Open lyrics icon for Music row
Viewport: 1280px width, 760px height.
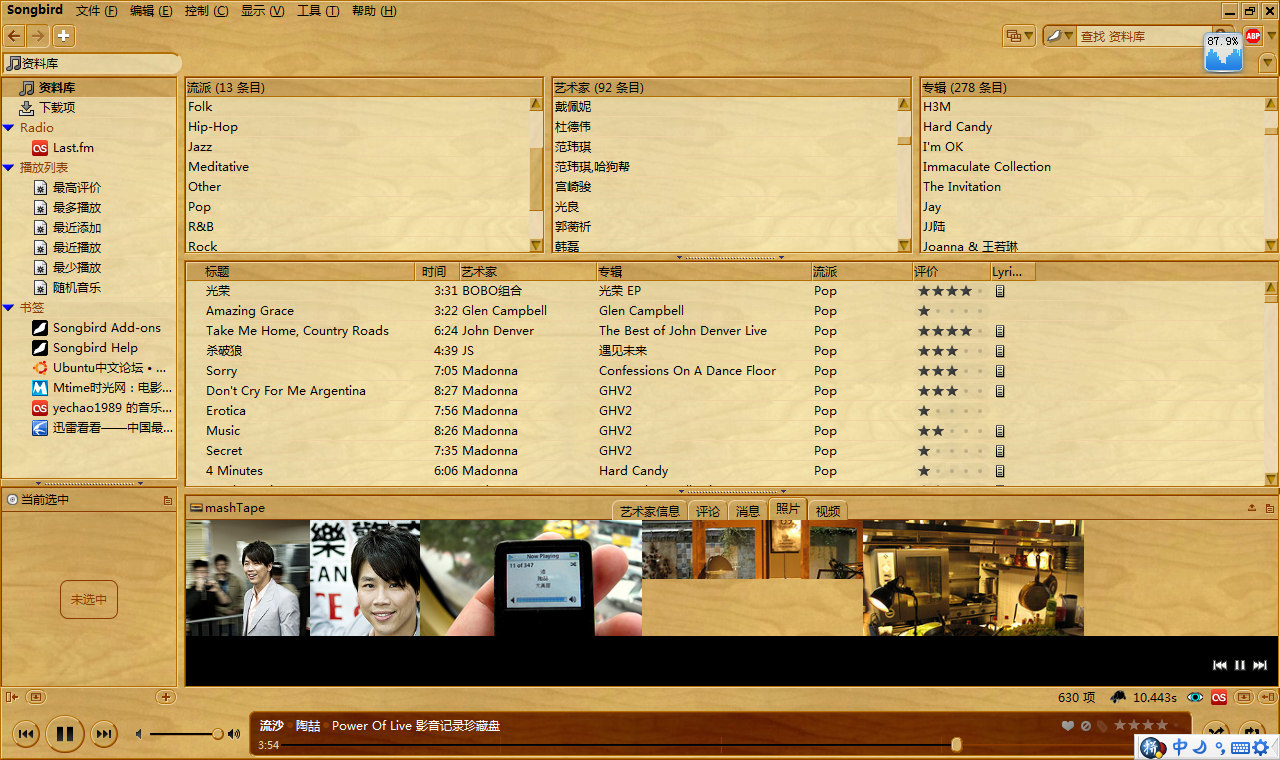(999, 431)
